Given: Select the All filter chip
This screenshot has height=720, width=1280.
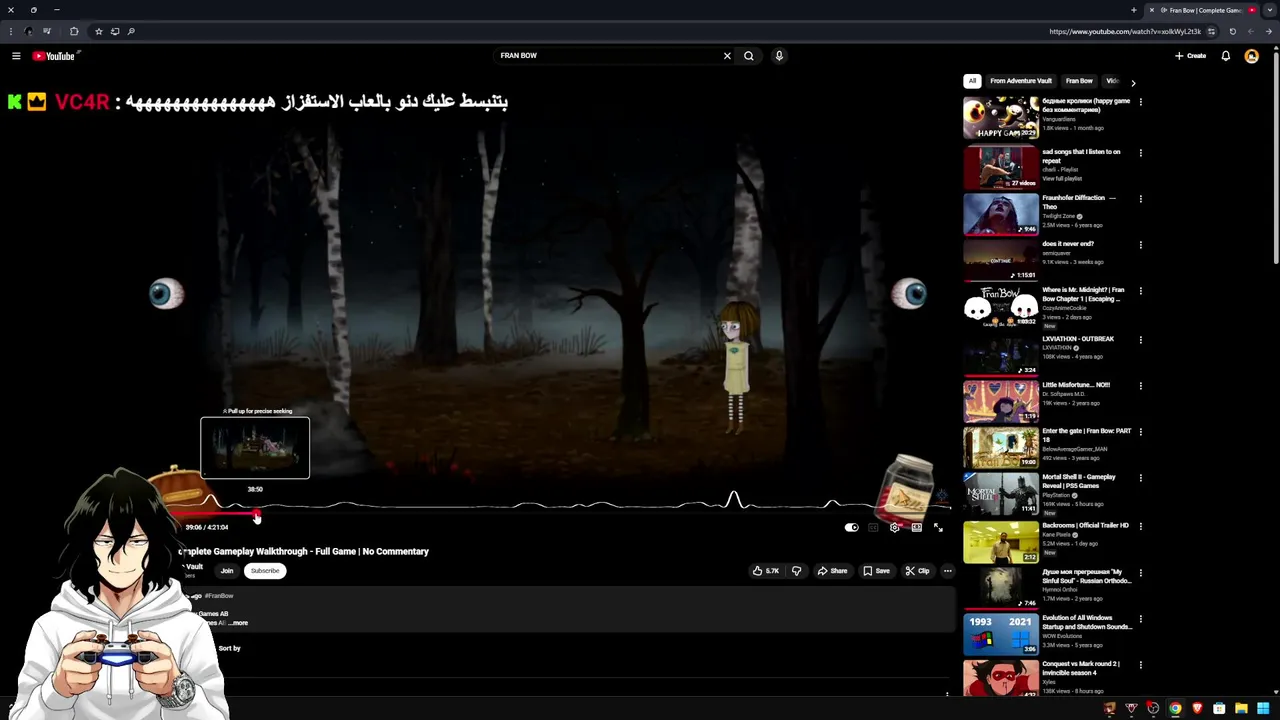Looking at the screenshot, I should 972,81.
